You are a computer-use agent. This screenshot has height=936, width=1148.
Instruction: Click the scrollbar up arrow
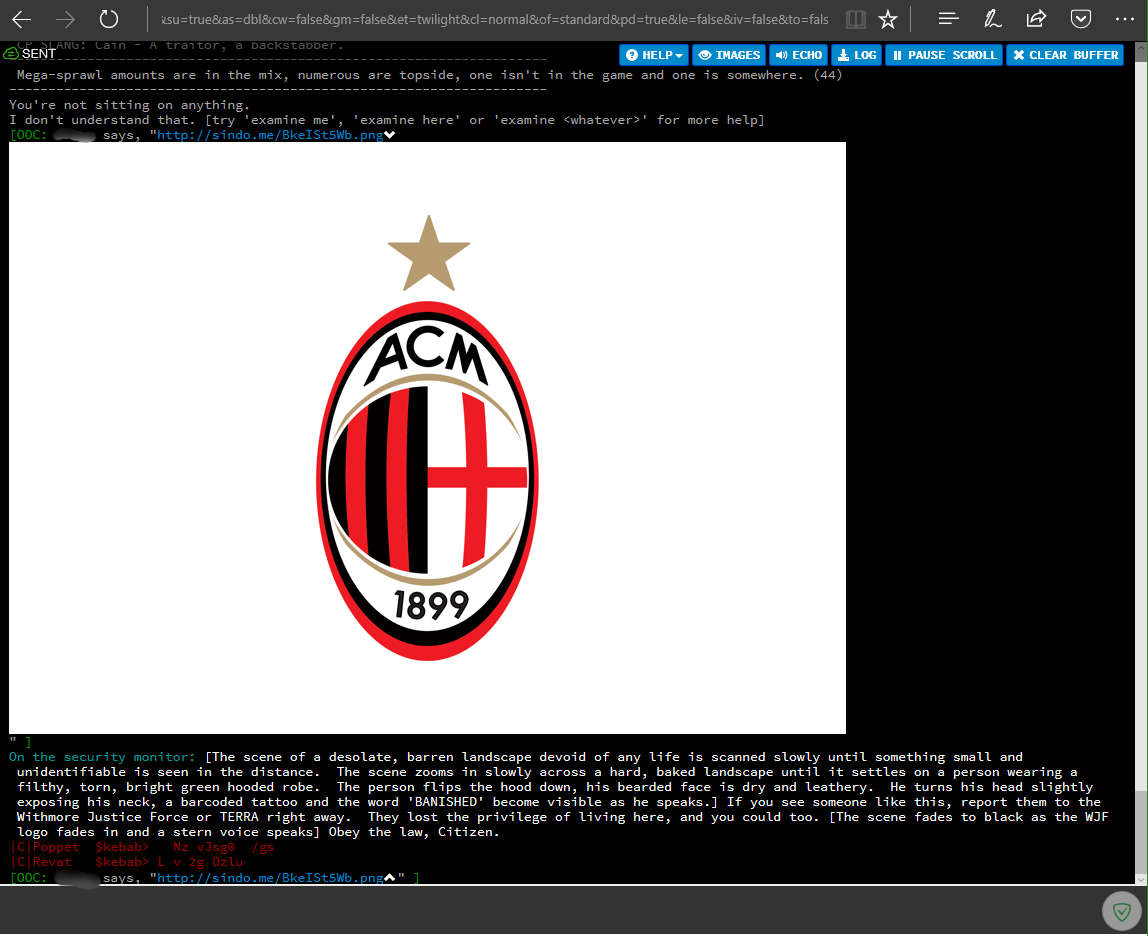(x=1141, y=48)
